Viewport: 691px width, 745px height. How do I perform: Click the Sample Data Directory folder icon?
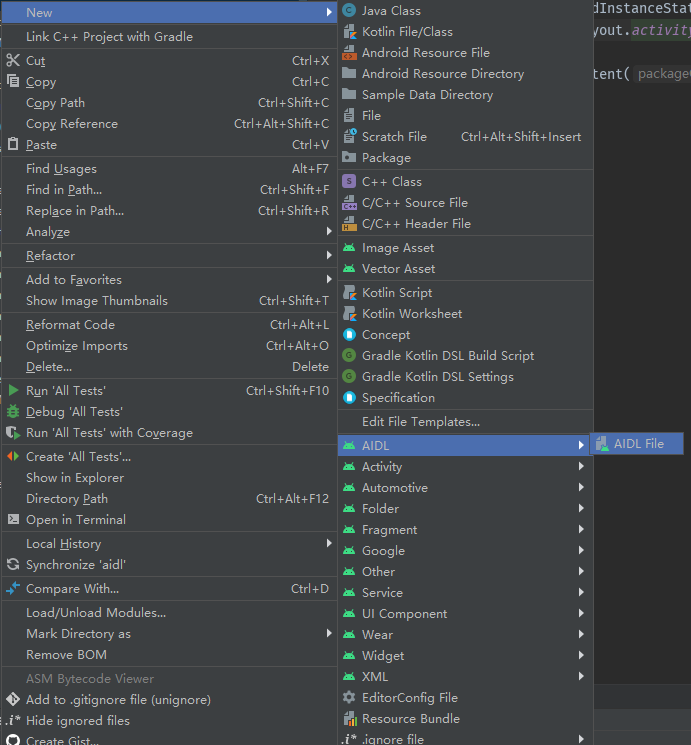349,94
